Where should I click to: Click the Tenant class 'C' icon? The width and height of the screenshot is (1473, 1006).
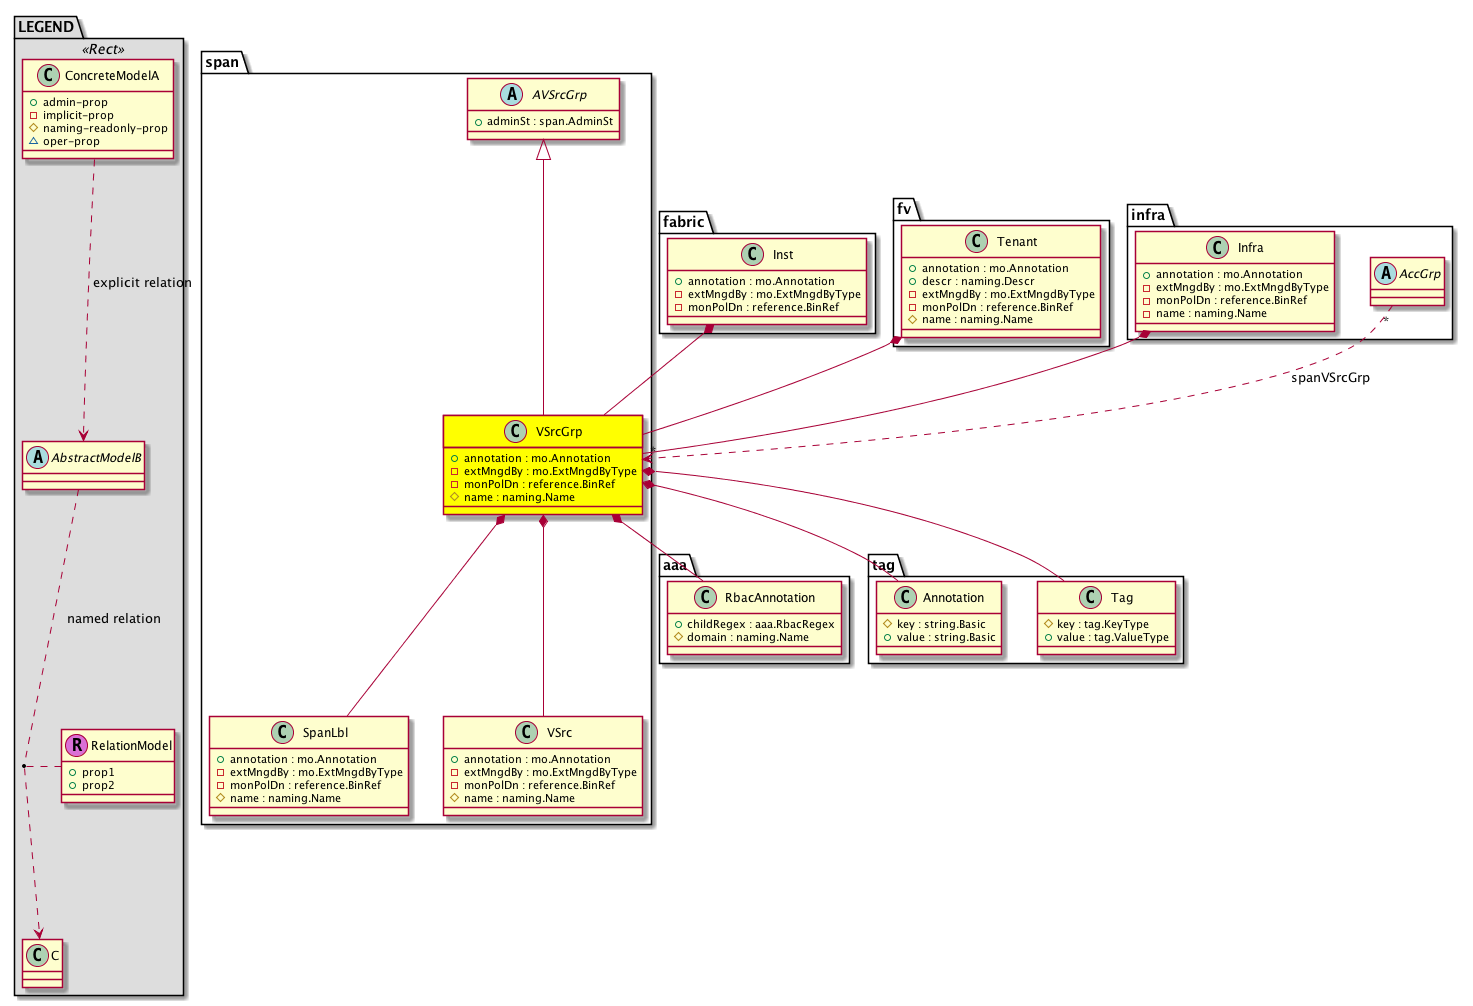[976, 241]
